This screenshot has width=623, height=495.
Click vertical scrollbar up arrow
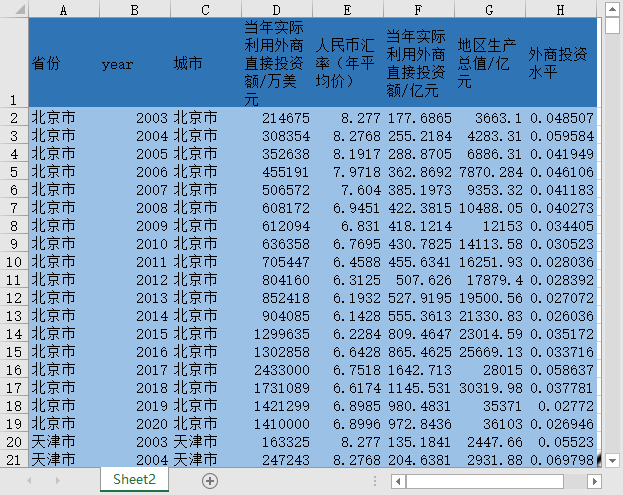pos(612,10)
